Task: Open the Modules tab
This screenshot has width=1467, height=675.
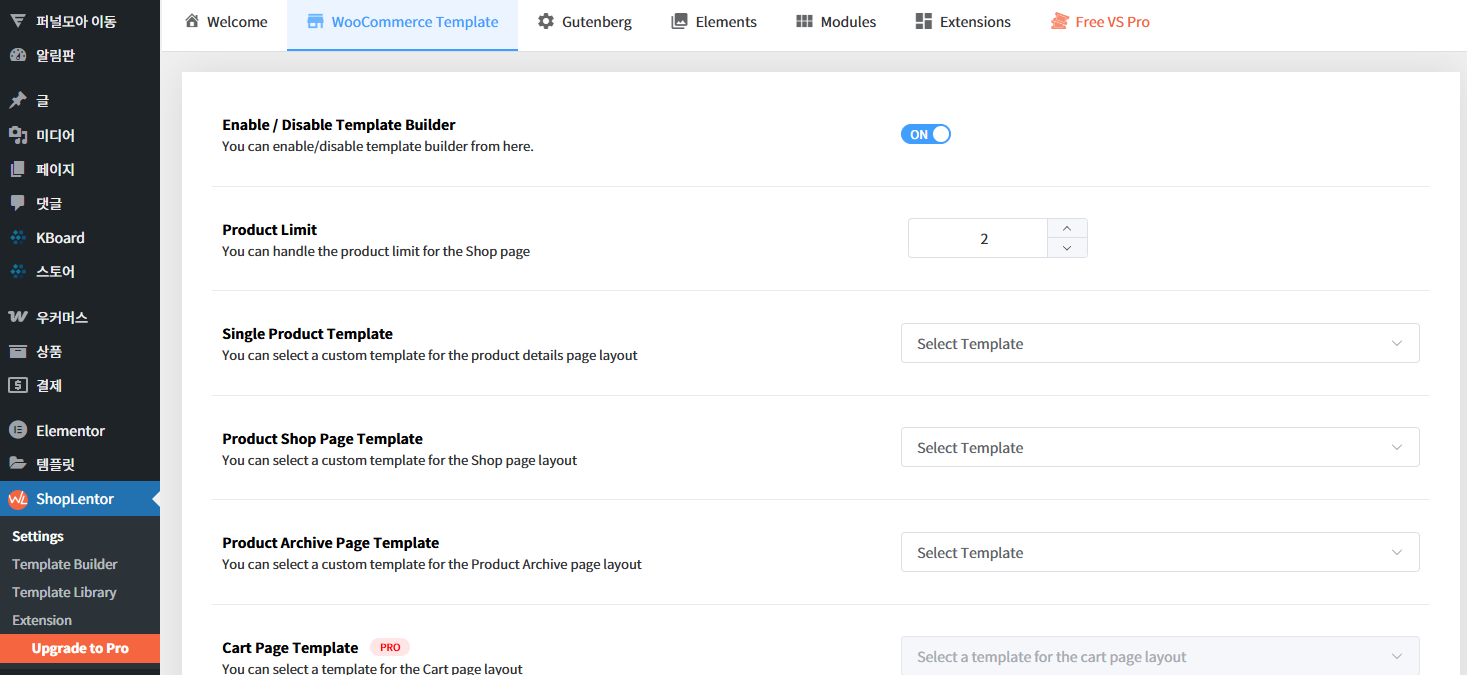Action: pos(836,22)
